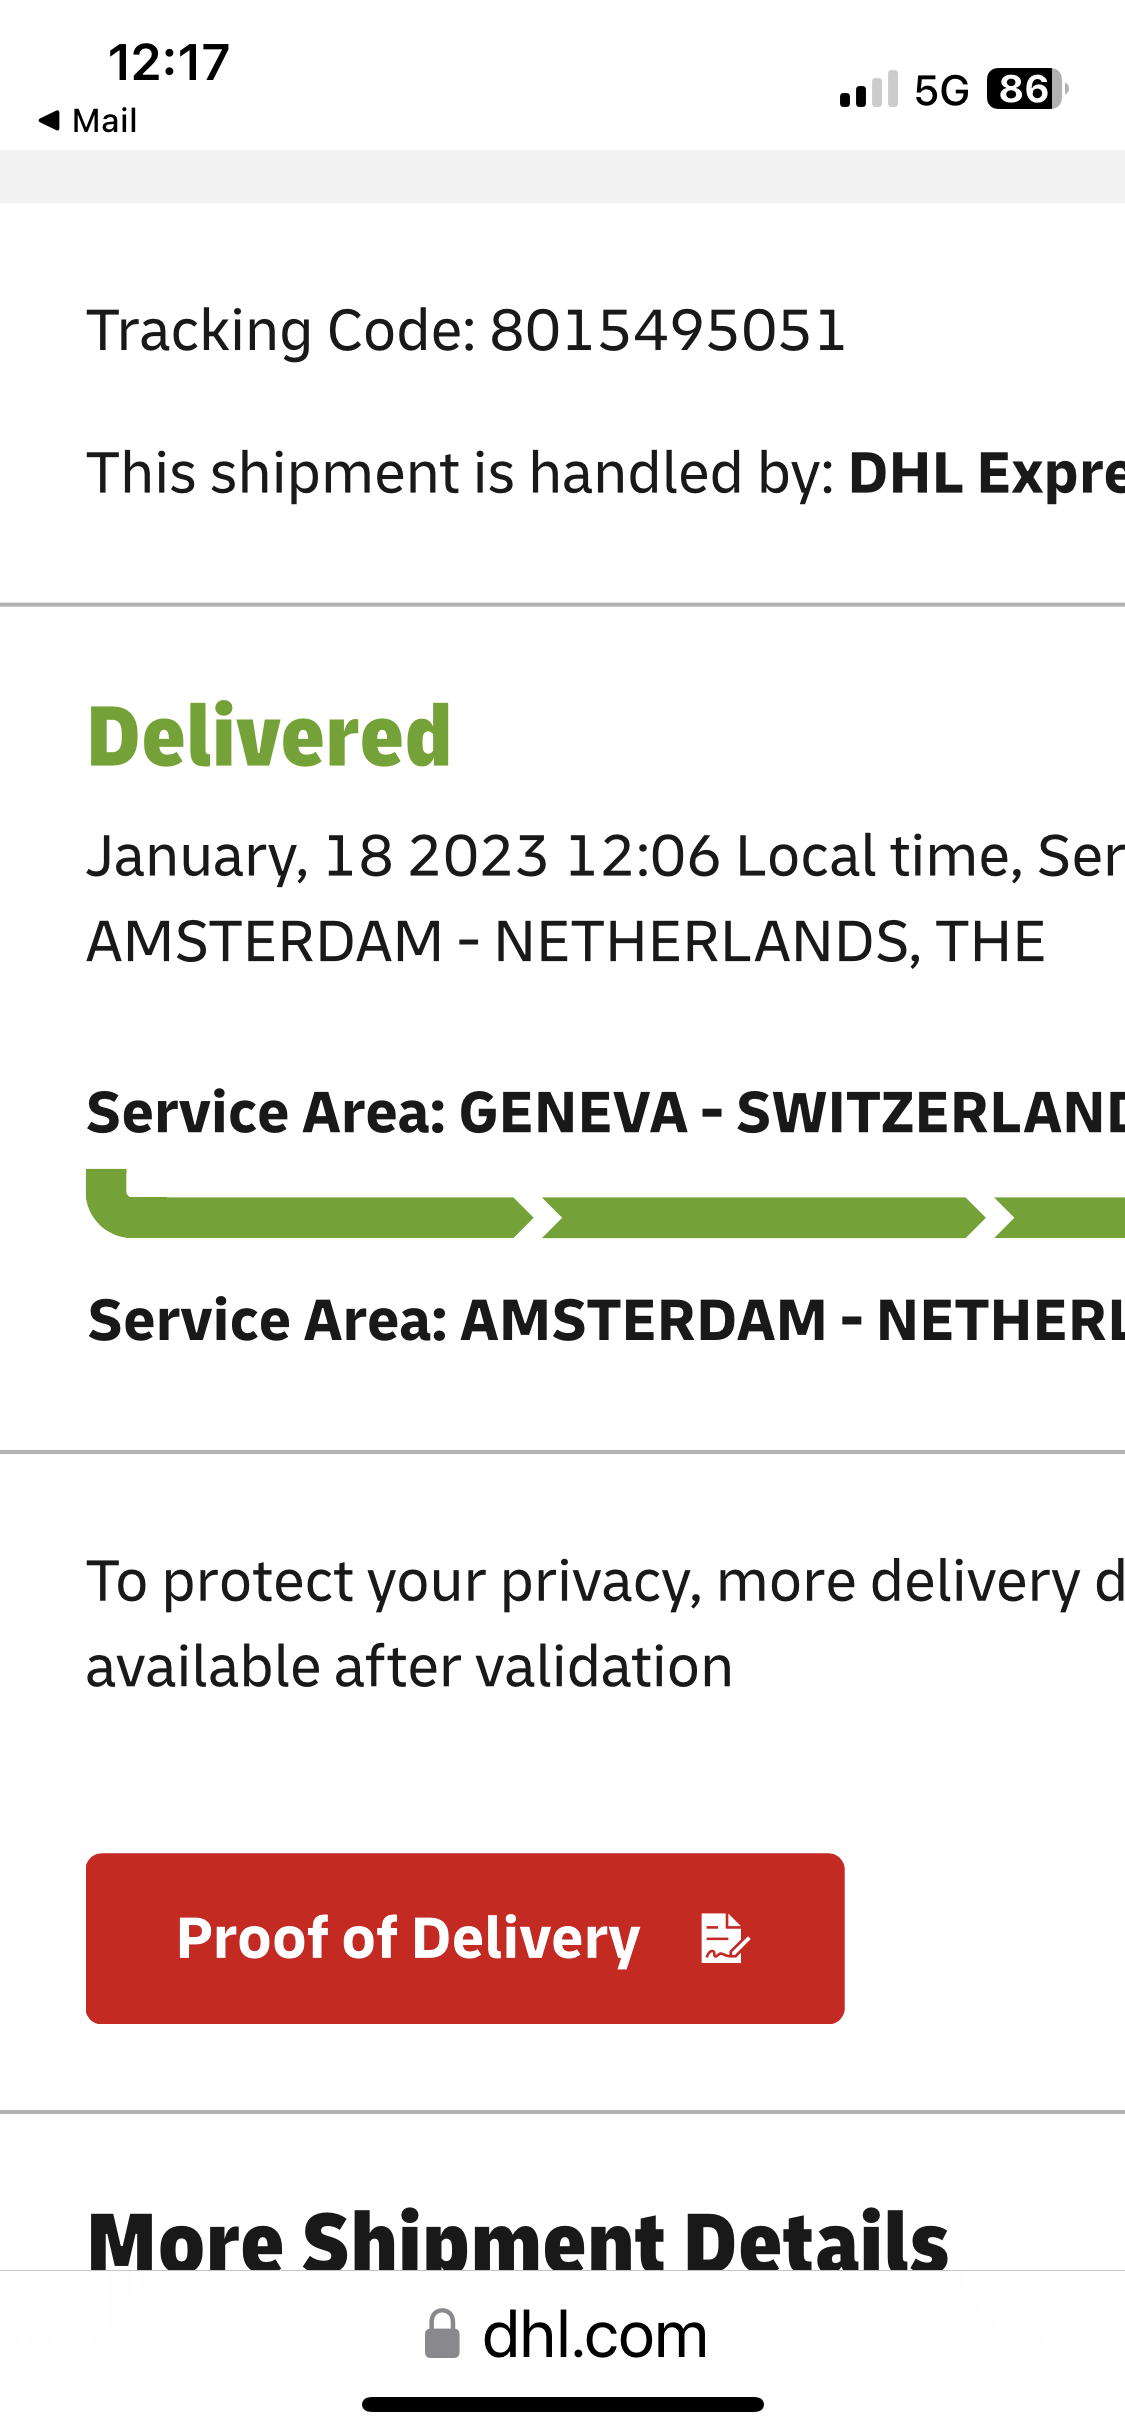
Task: Tap the home indicator bar at bottom
Action: coord(563,2404)
